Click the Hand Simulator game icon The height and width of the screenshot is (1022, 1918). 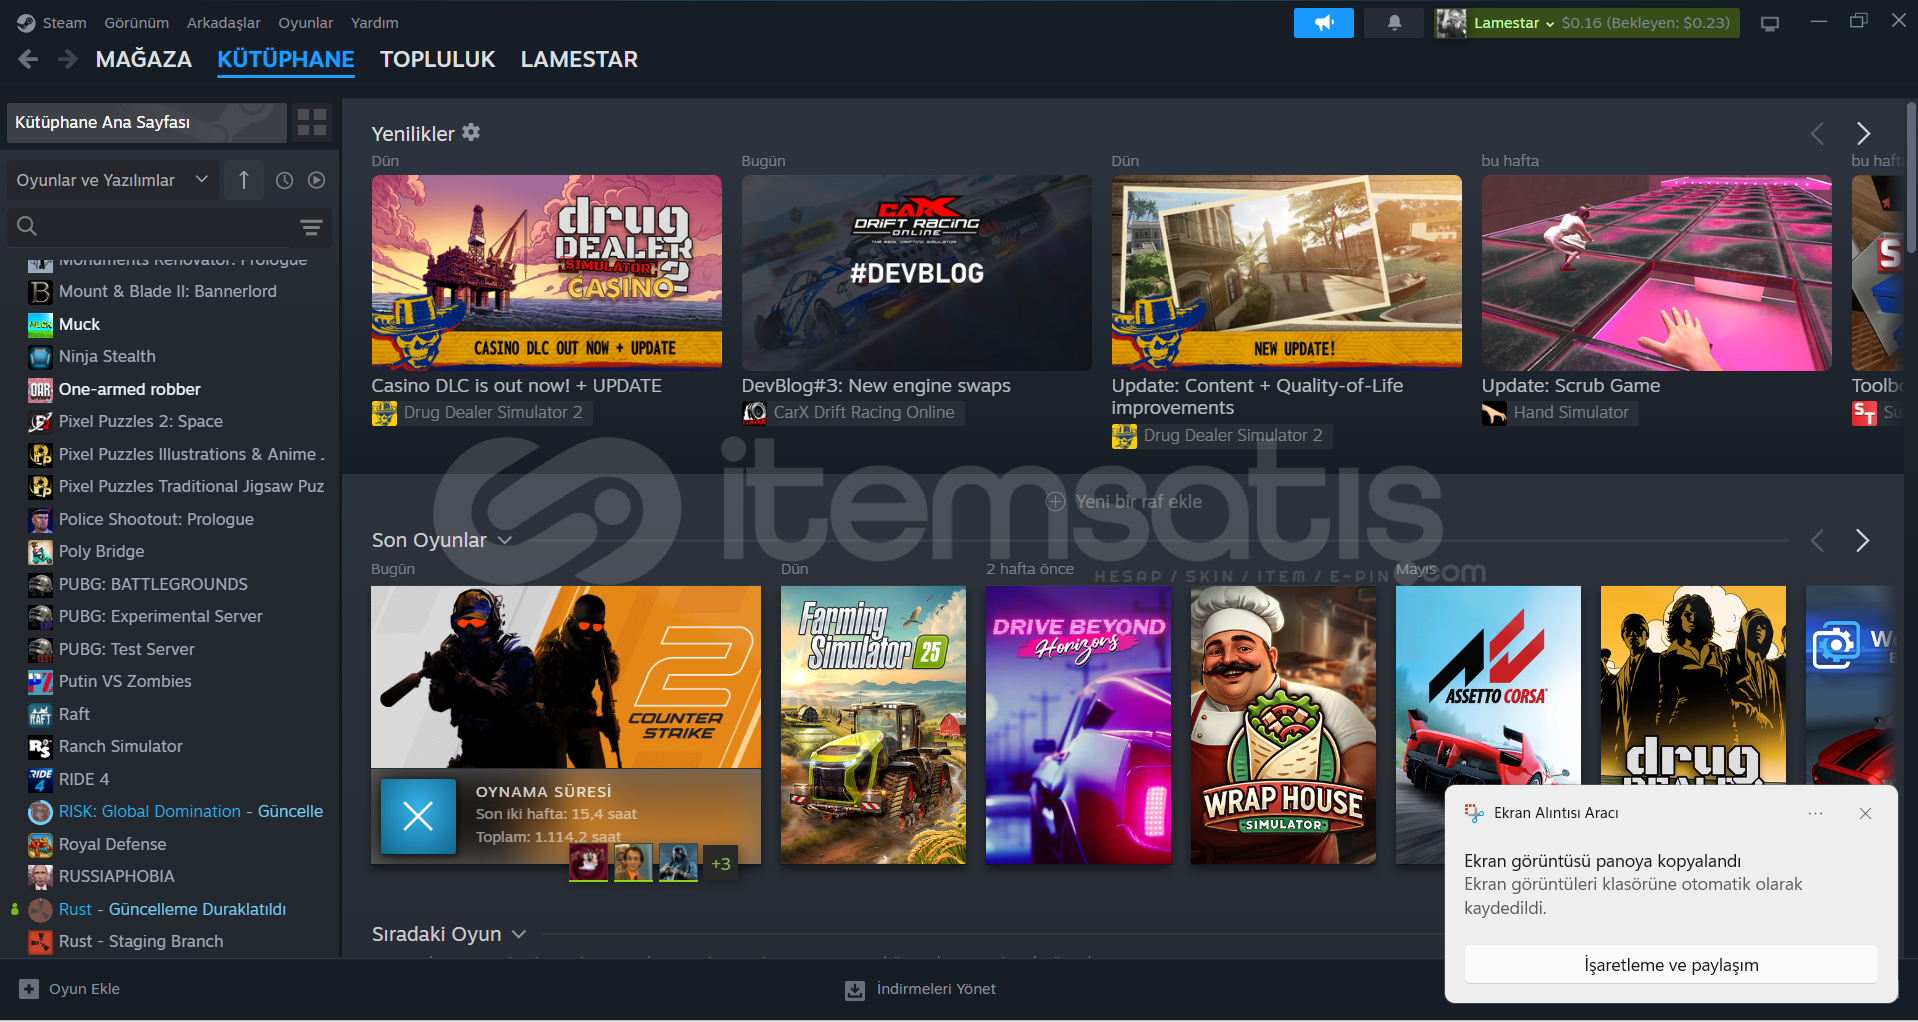(1494, 413)
